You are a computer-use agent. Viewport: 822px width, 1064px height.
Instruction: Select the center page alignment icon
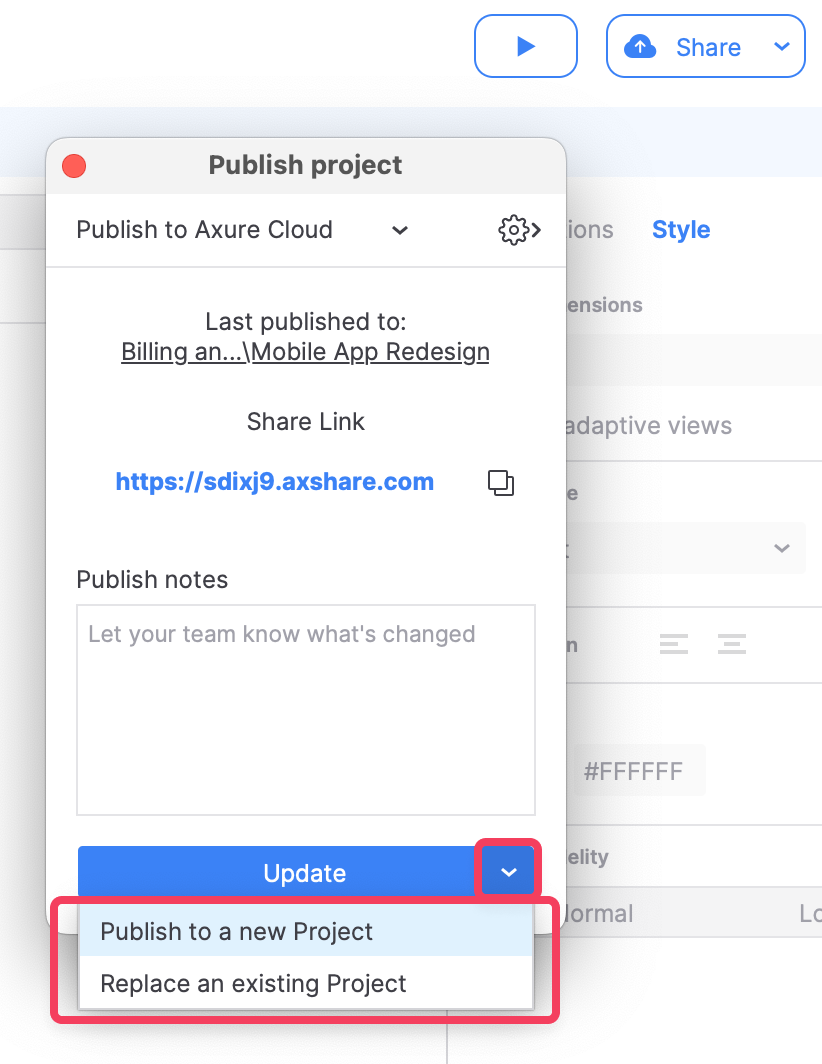(x=732, y=645)
